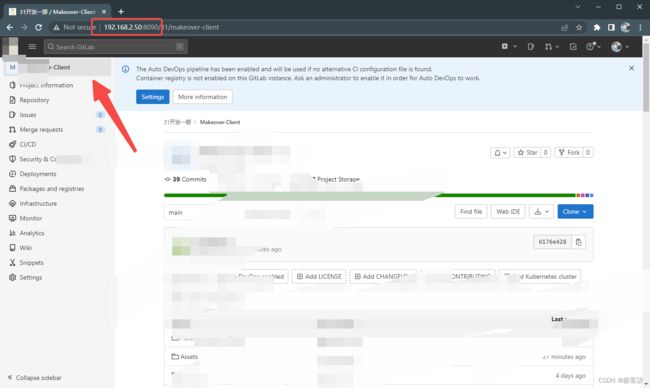Dismiss the Auto DevOps banner
This screenshot has width=650, height=388.
631,68
